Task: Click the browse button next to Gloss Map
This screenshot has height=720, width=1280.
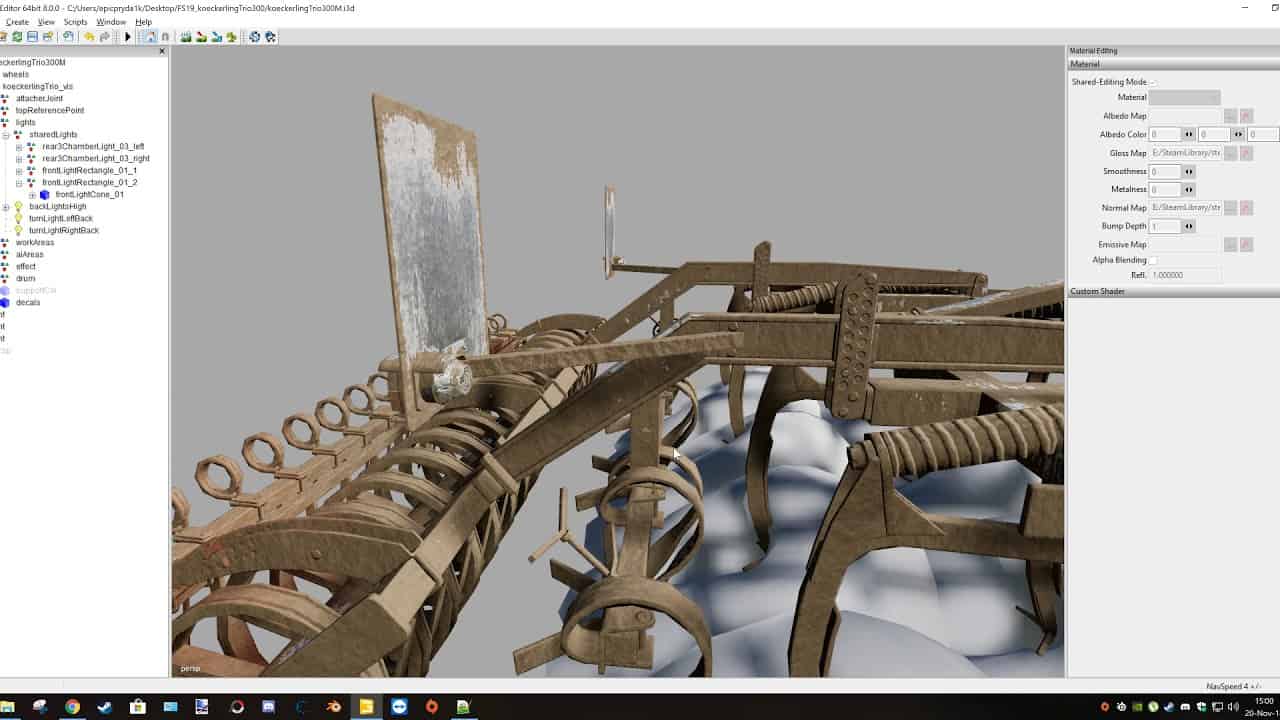Action: 1230,153
